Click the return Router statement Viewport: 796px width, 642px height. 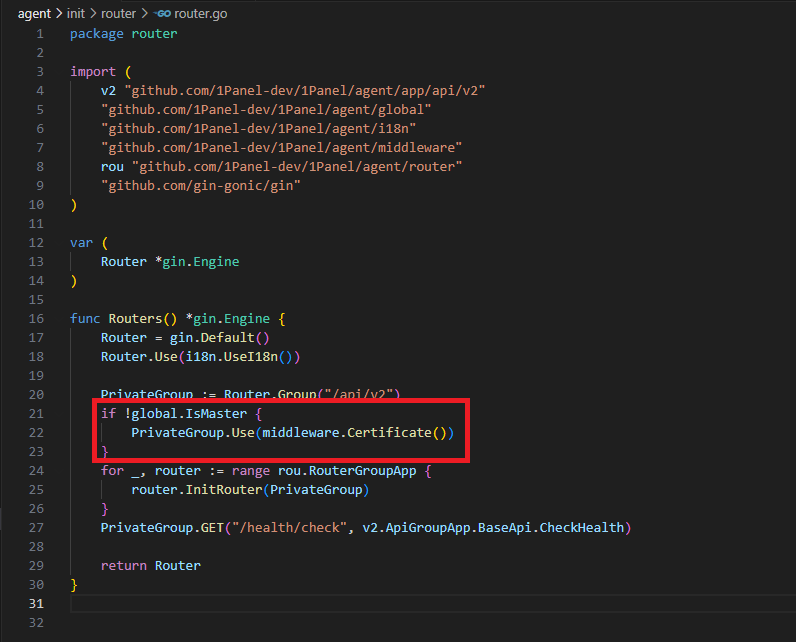pos(150,566)
